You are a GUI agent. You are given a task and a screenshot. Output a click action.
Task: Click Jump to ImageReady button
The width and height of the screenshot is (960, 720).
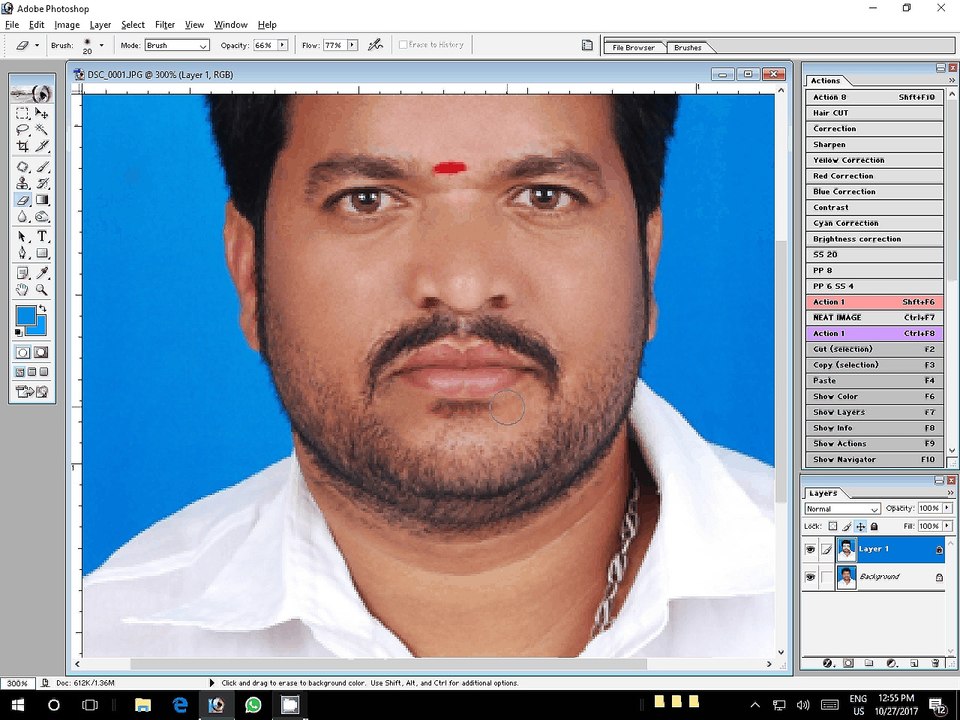point(32,391)
